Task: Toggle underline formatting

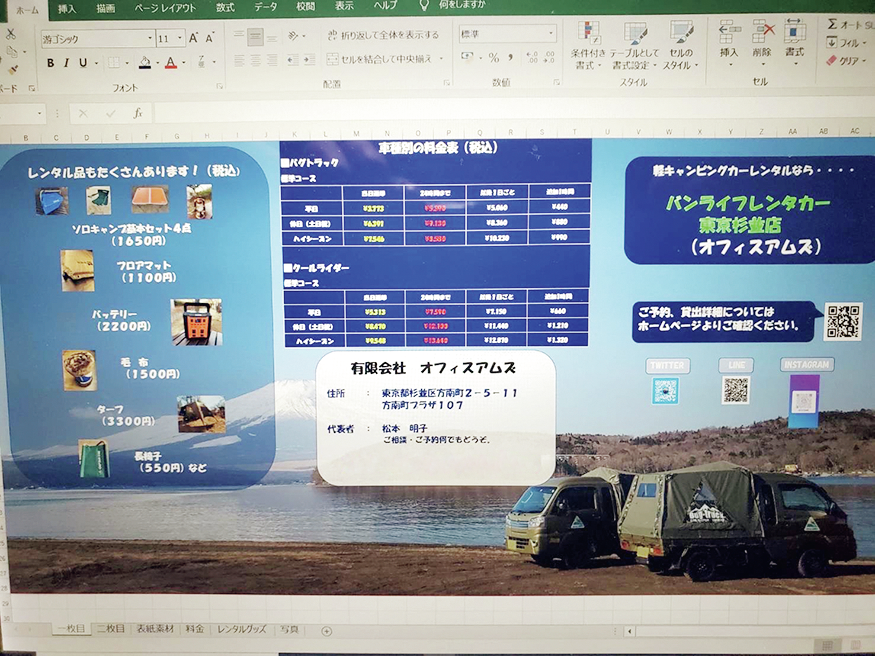Action: (83, 62)
